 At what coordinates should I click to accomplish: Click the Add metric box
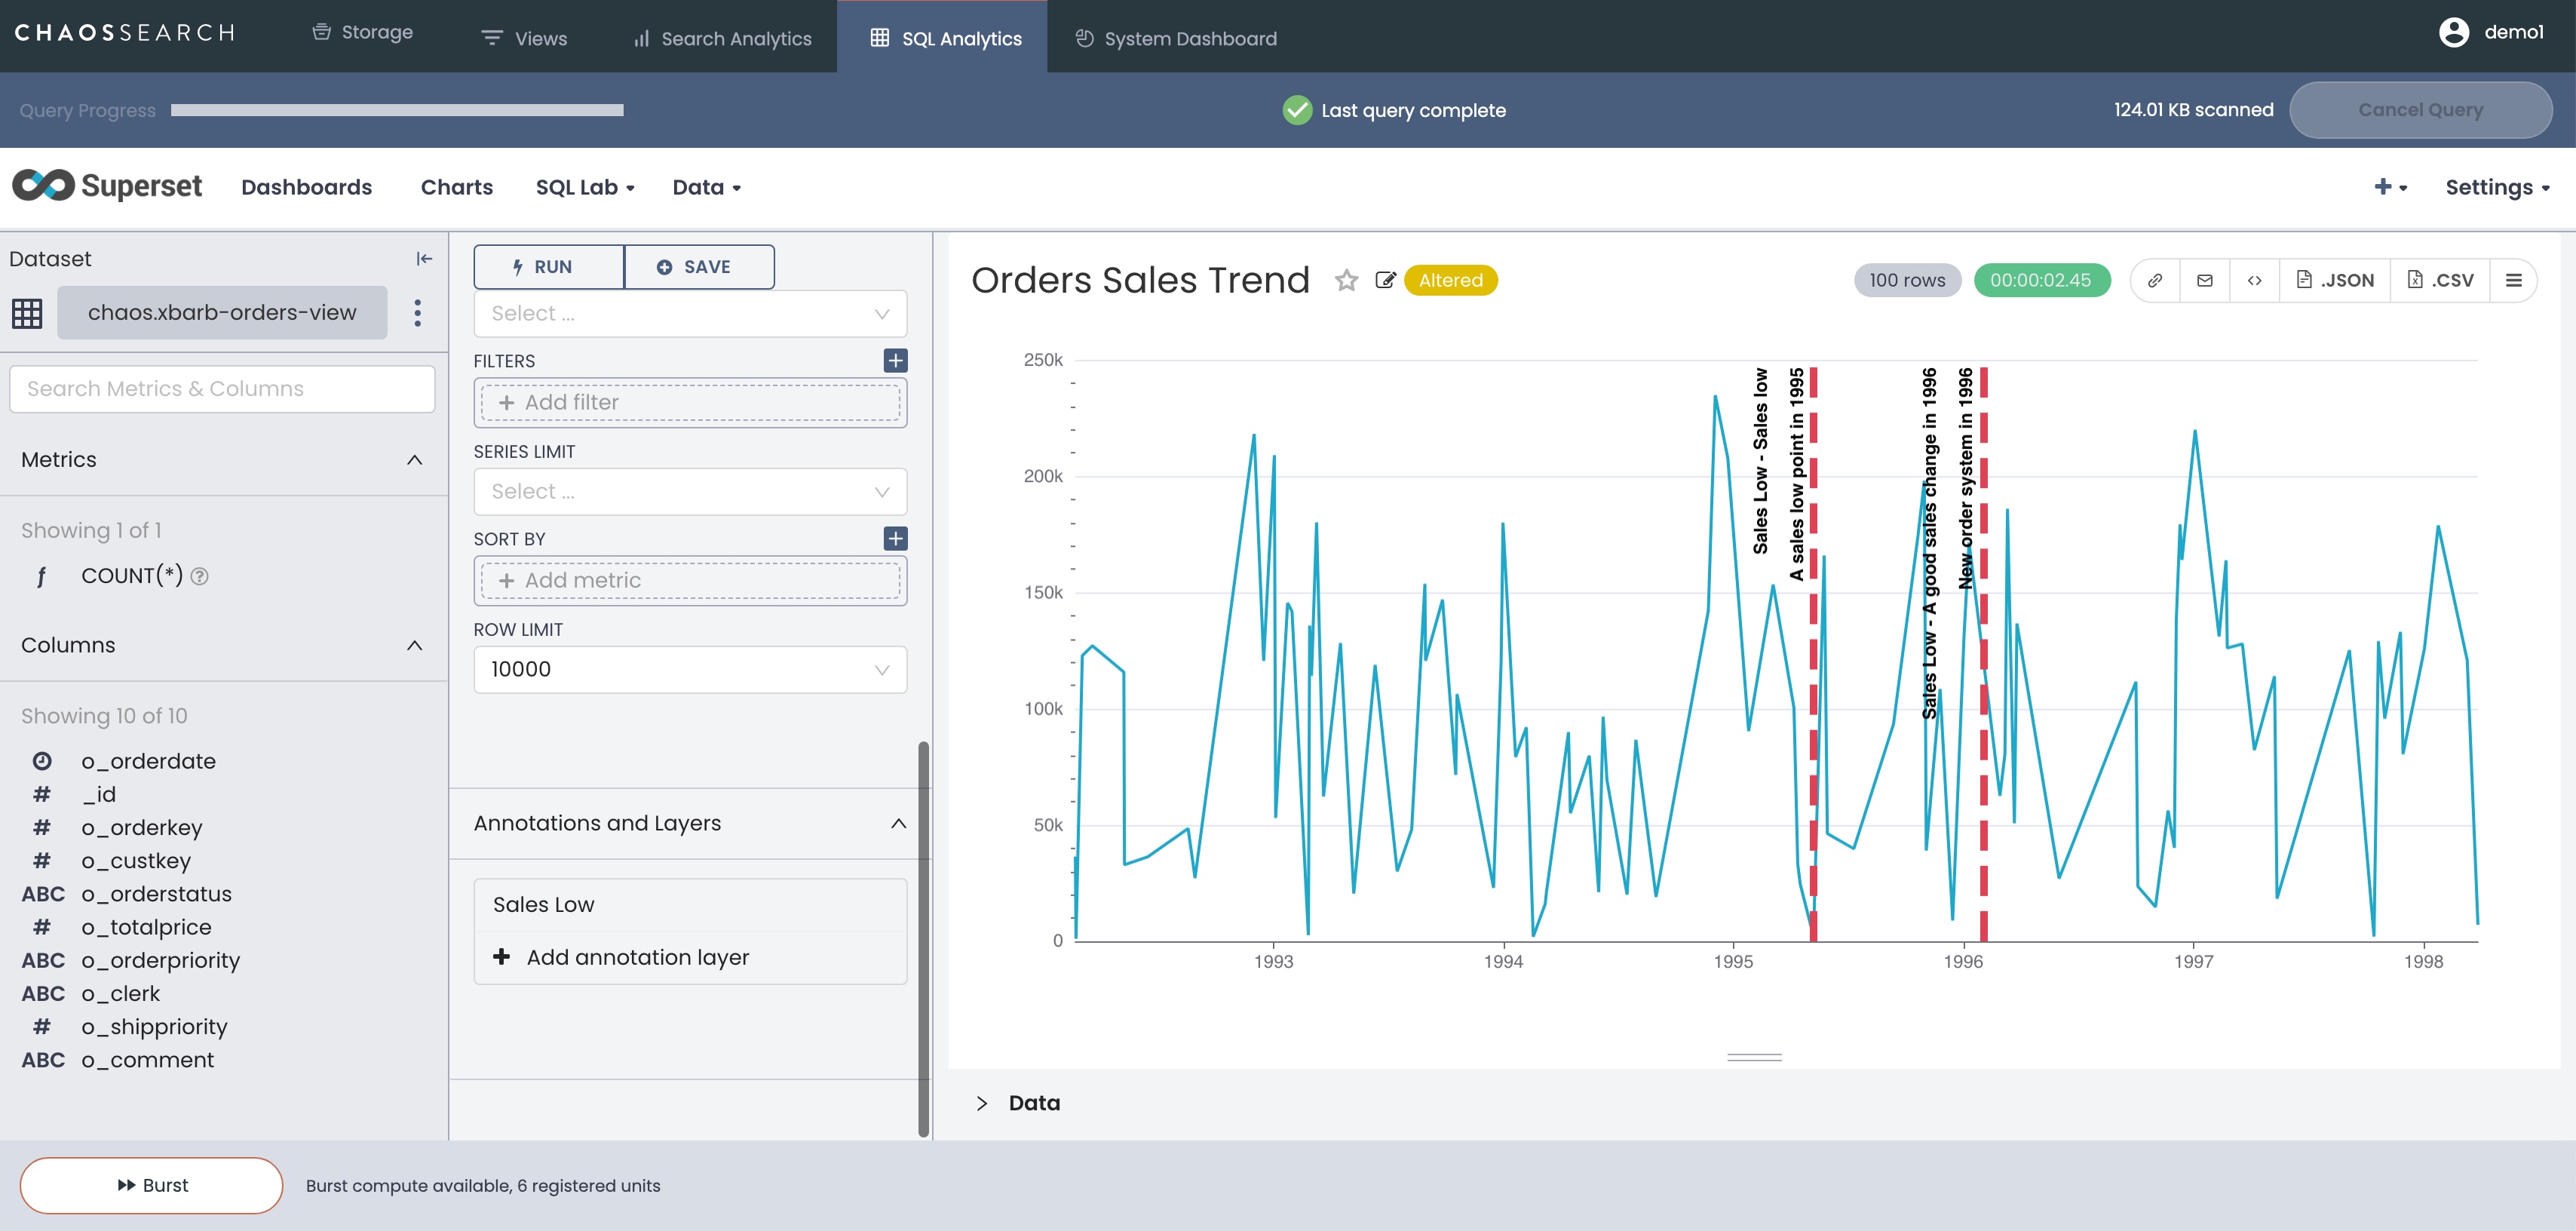point(690,581)
